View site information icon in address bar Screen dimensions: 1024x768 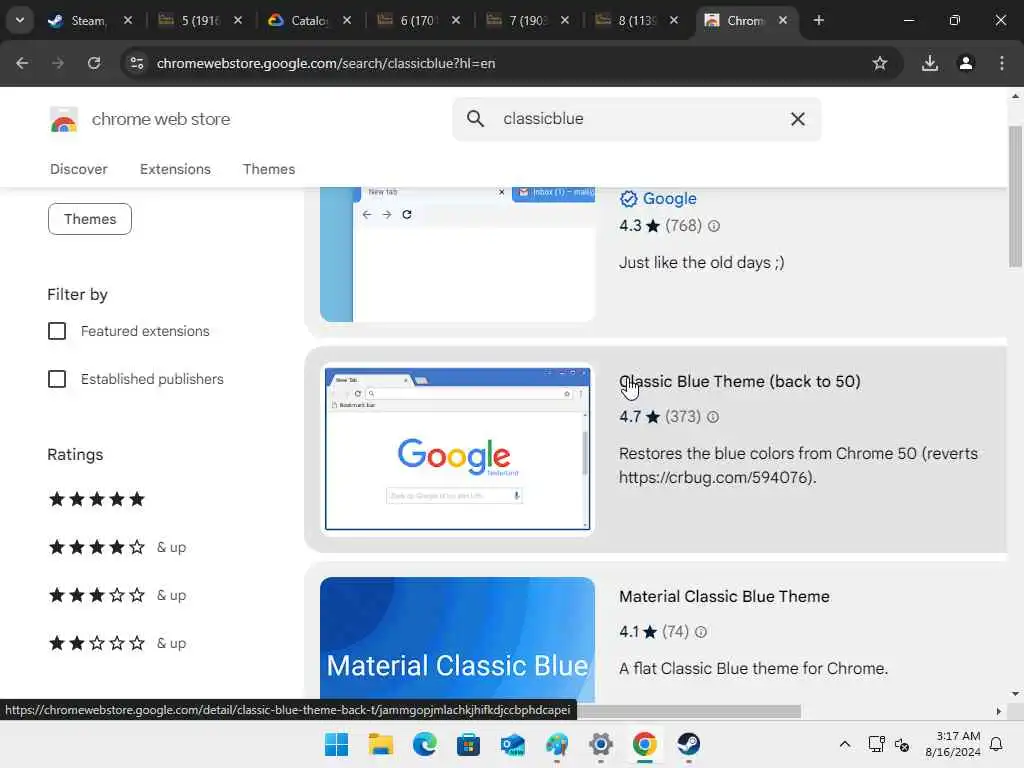[x=136, y=63]
